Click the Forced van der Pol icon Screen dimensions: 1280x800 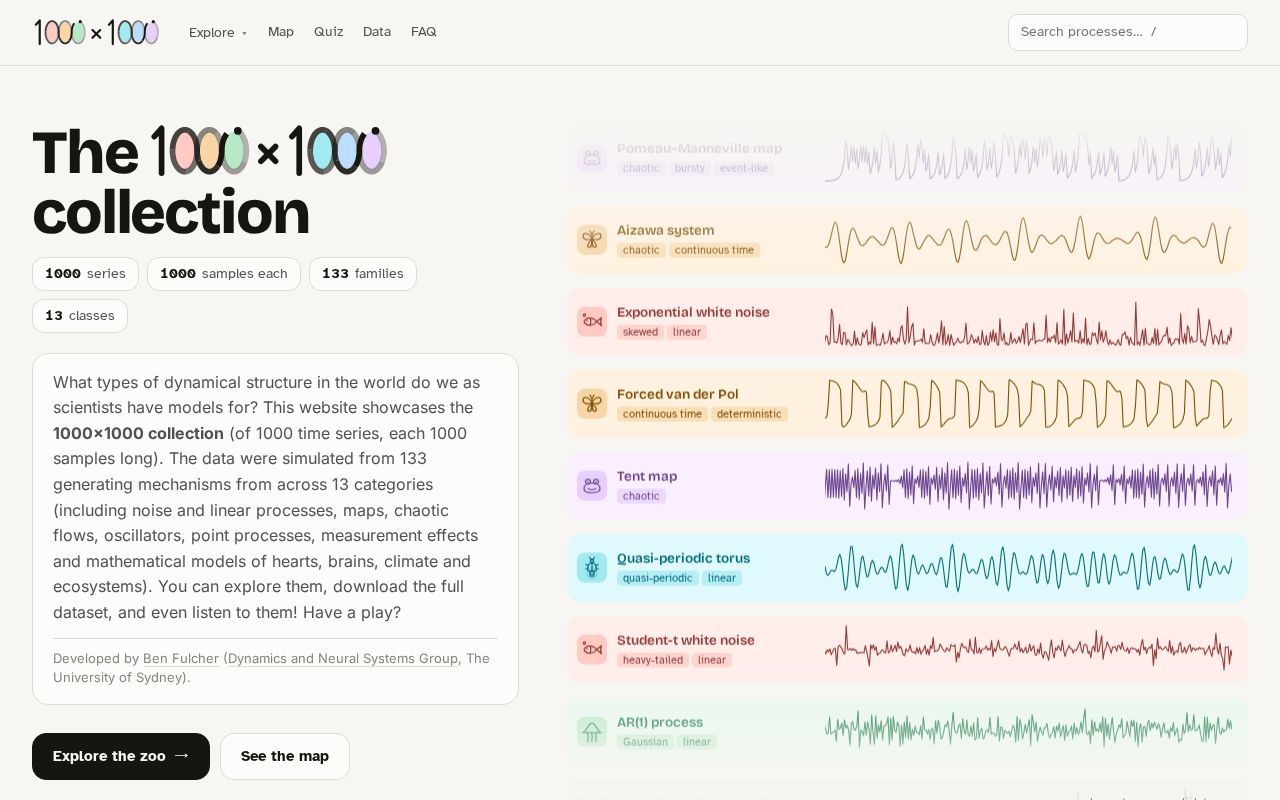(x=592, y=404)
